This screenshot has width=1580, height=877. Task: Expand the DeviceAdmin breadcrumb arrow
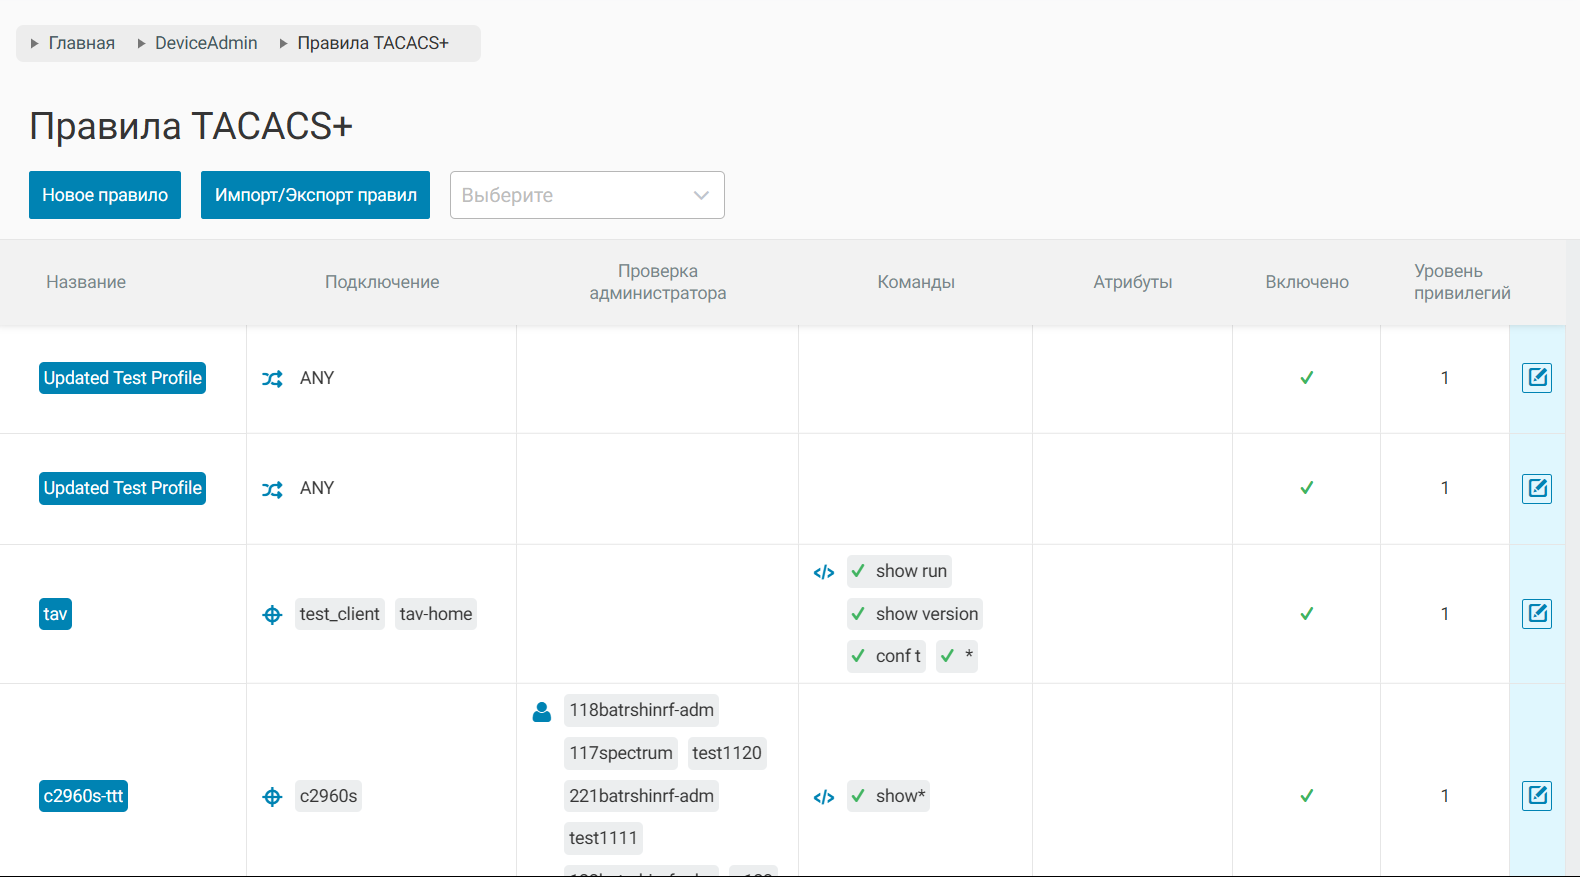pos(142,44)
